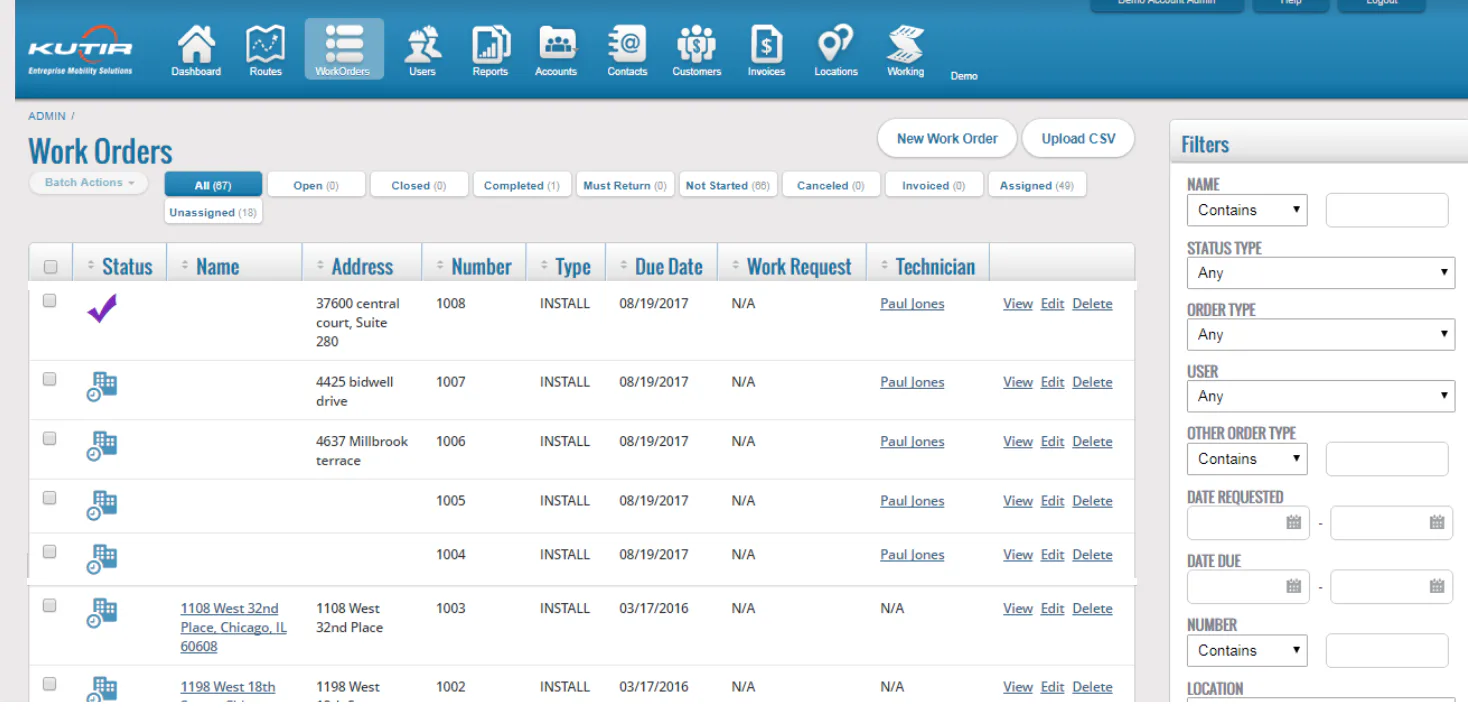Check the box for order 1007
Viewport: 1468px width, 710px height.
[49, 379]
